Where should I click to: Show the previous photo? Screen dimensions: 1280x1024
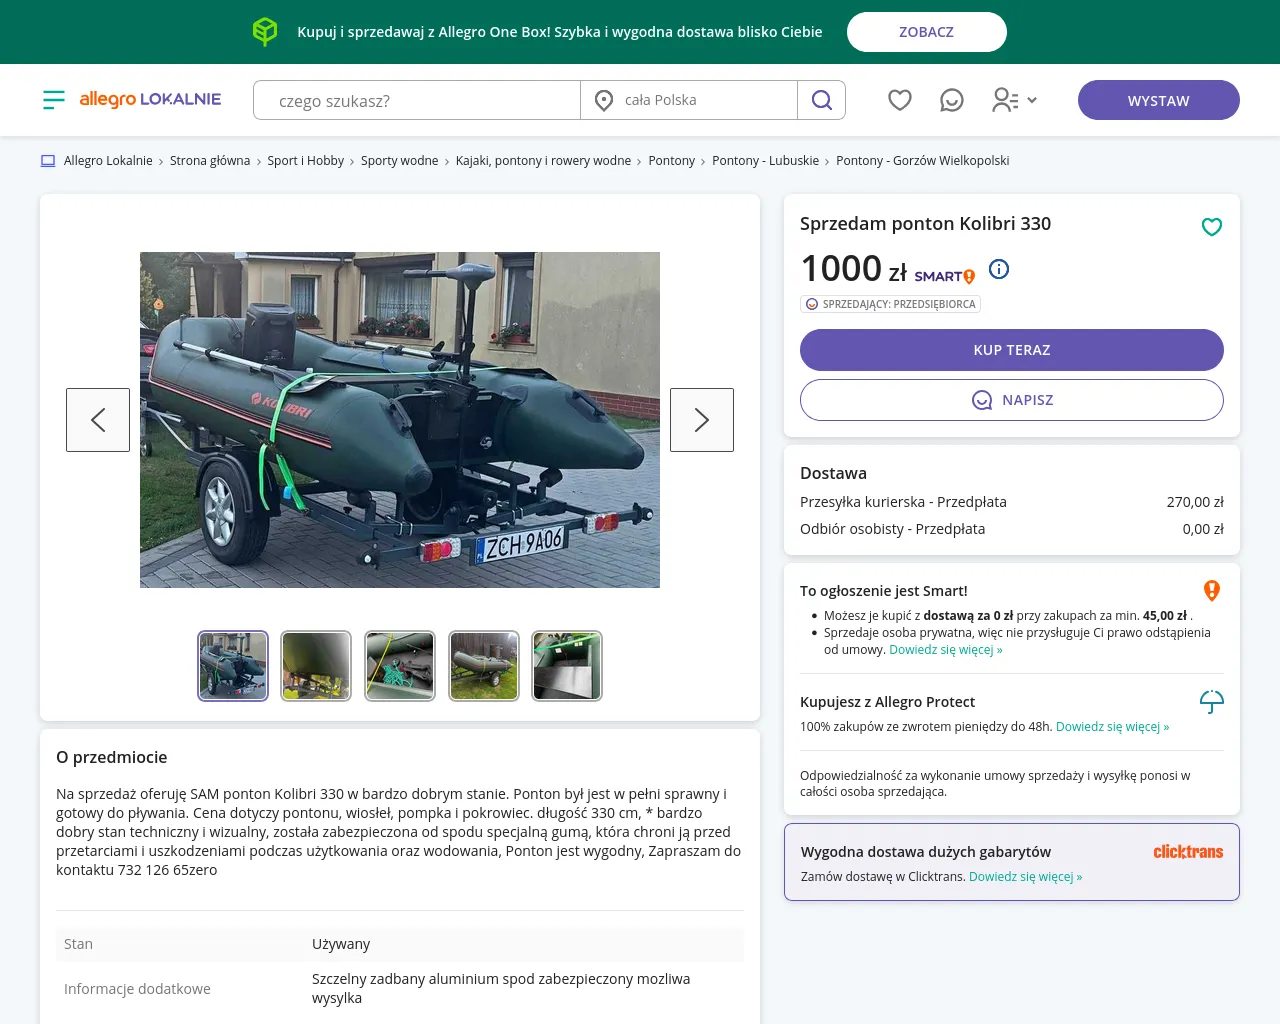point(98,420)
